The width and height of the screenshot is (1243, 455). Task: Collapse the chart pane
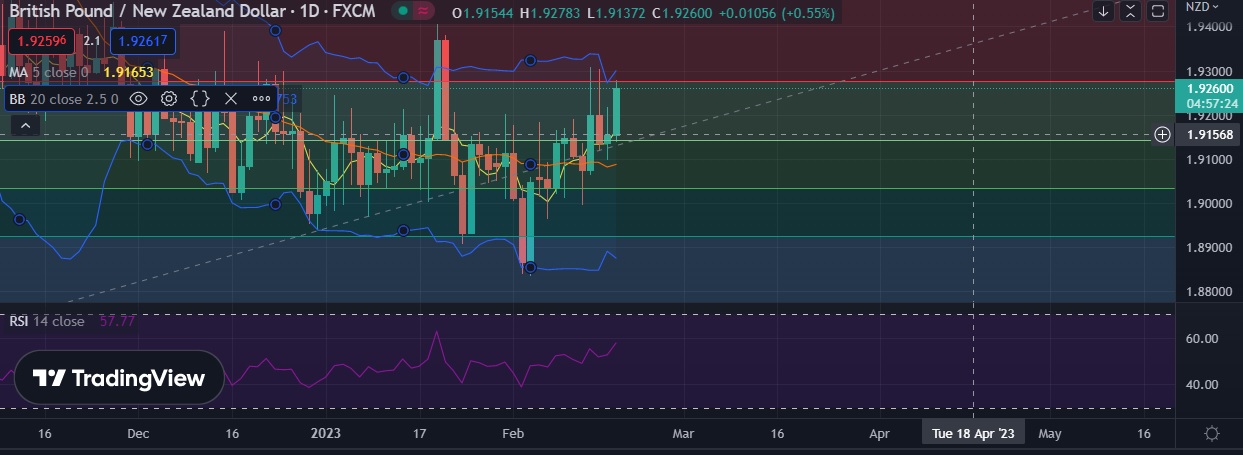1130,12
